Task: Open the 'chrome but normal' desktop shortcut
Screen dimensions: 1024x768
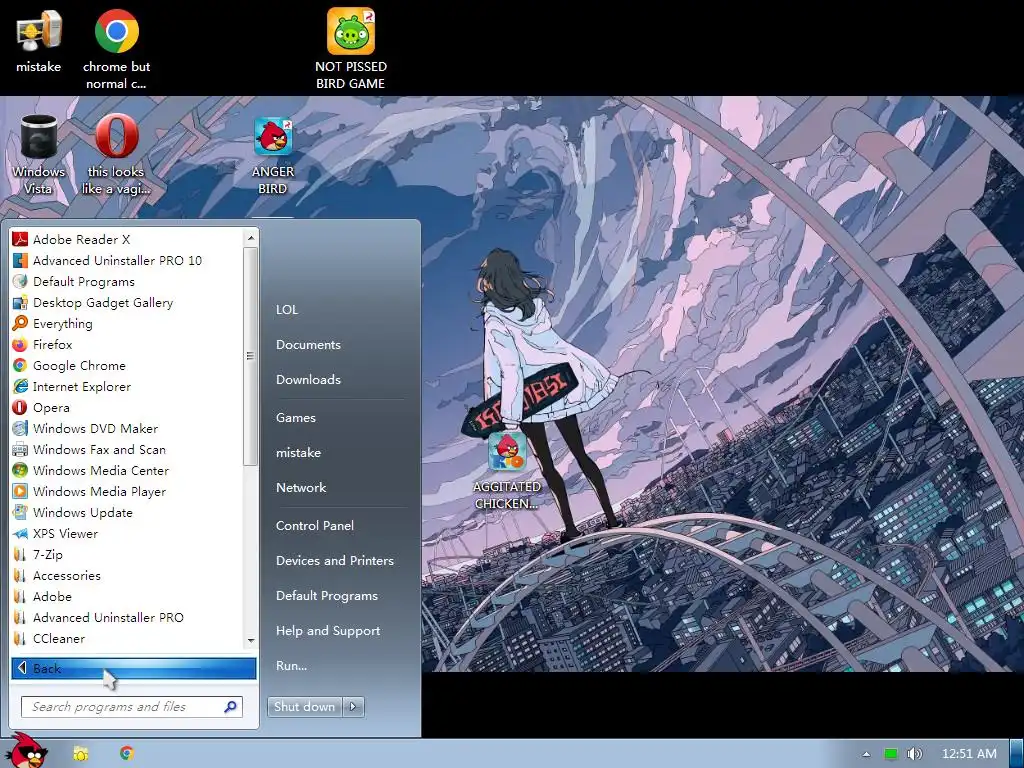Action: [116, 49]
